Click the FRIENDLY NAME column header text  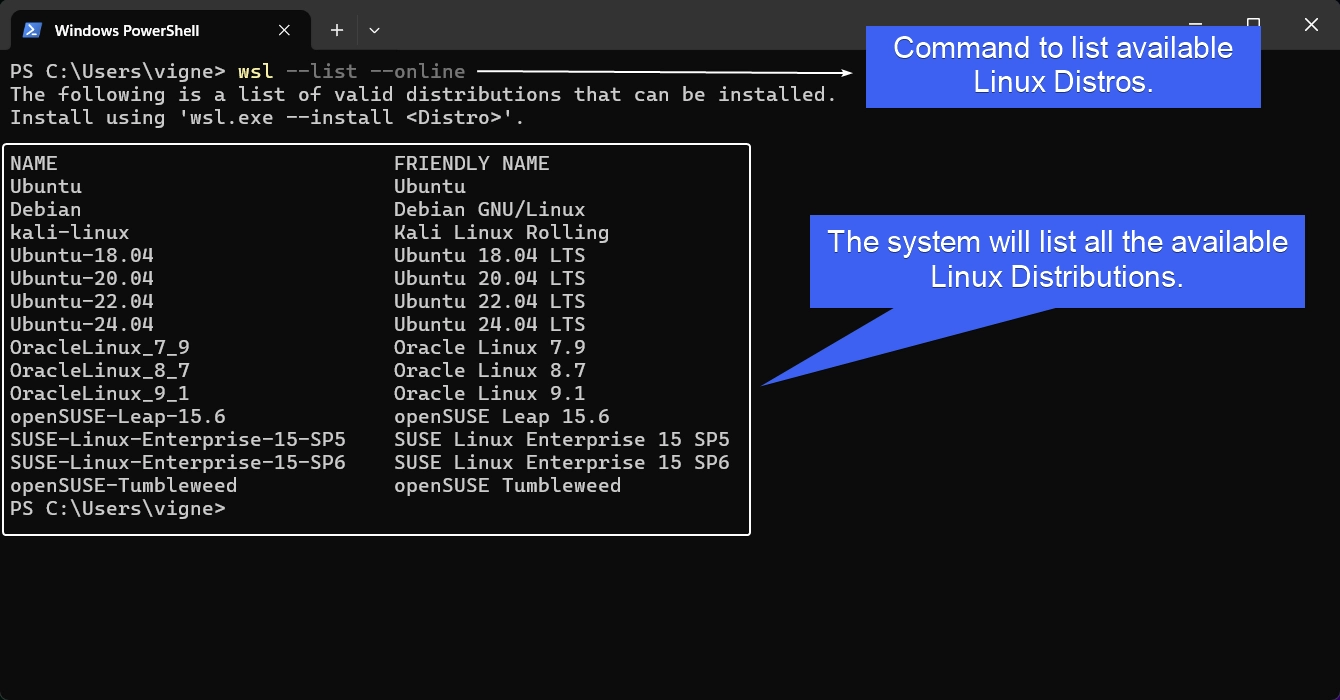pos(472,163)
